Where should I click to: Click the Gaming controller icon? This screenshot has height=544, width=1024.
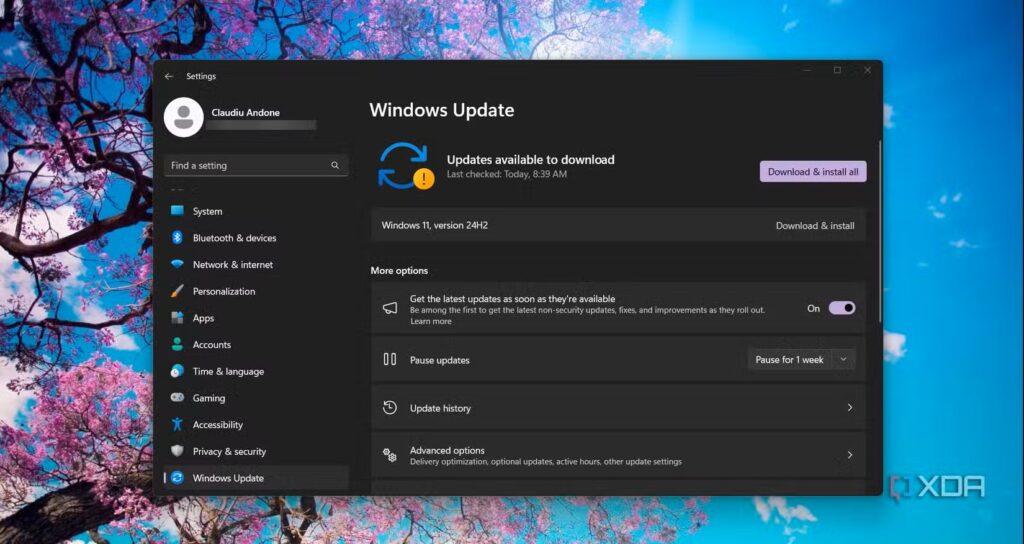click(x=177, y=398)
